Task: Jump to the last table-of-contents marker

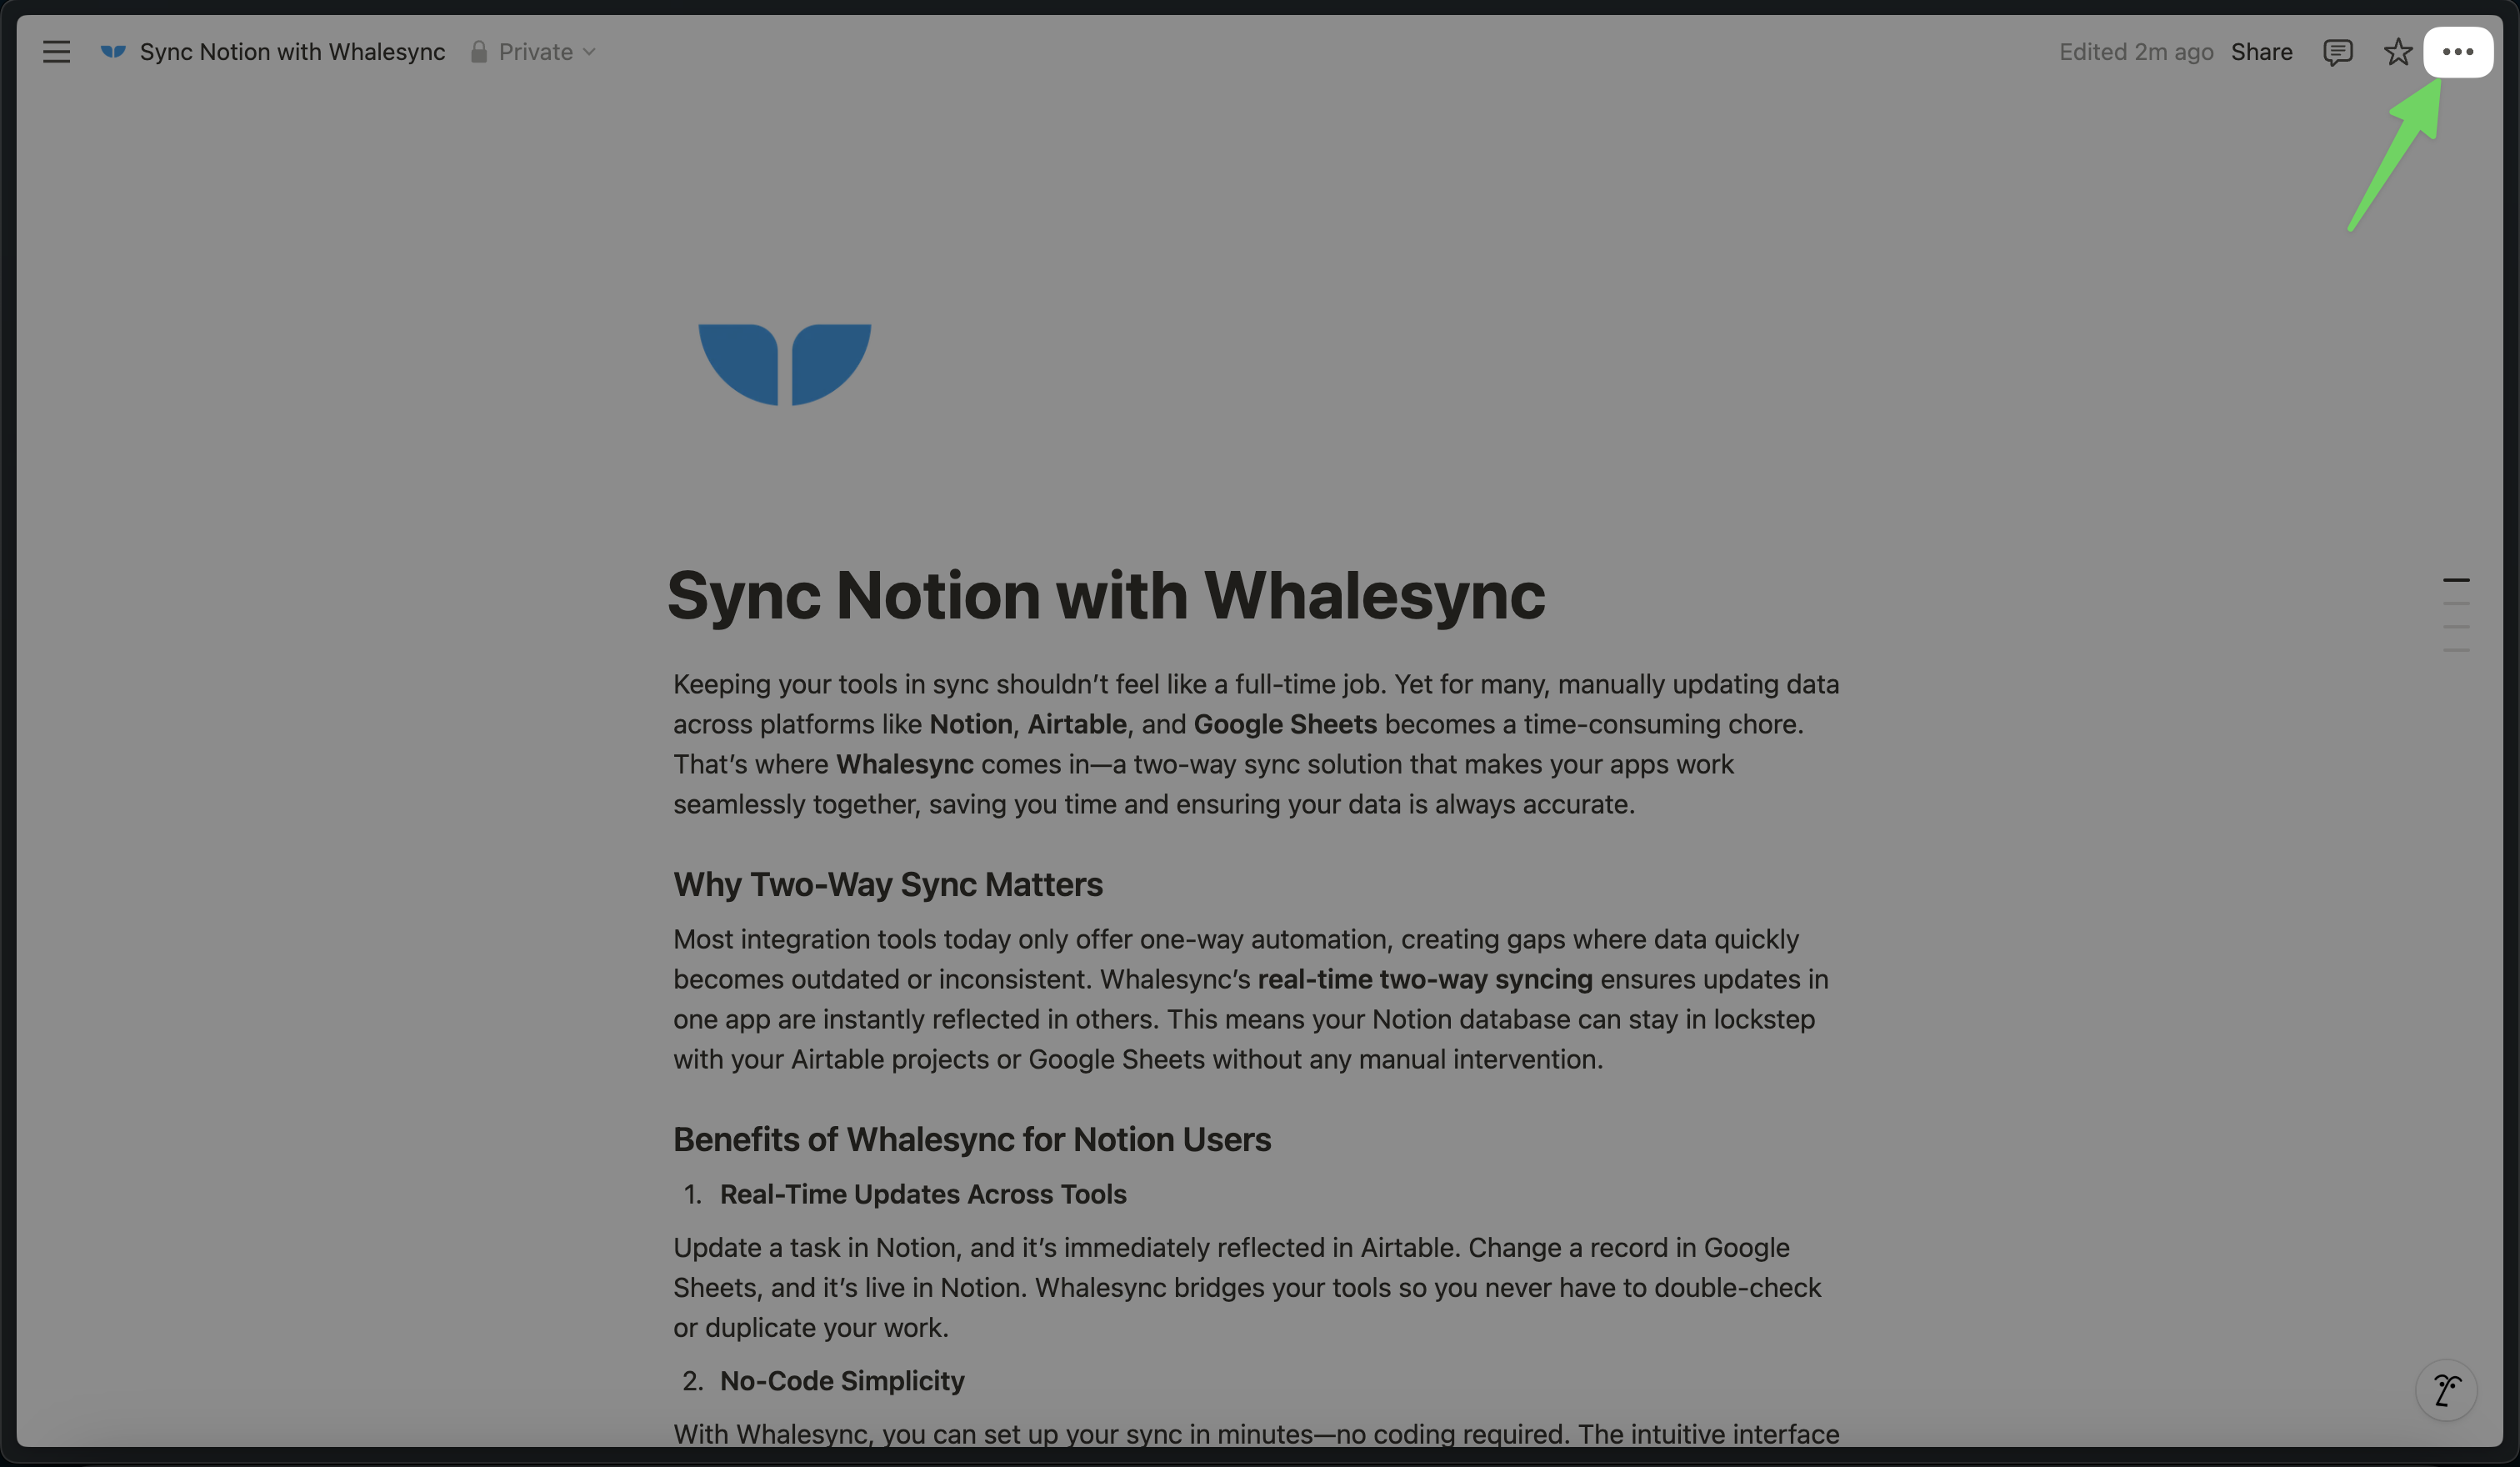Action: (2456, 651)
